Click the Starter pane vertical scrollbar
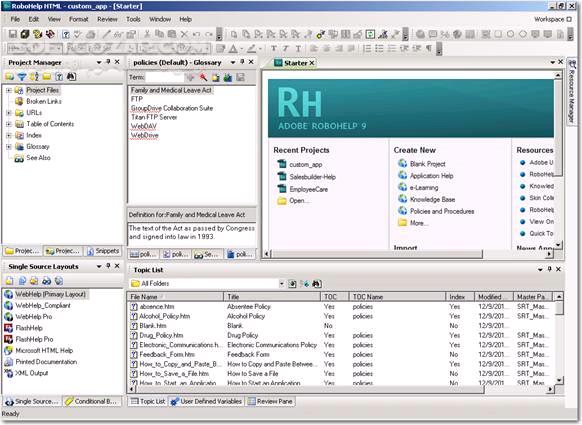 (x=558, y=128)
